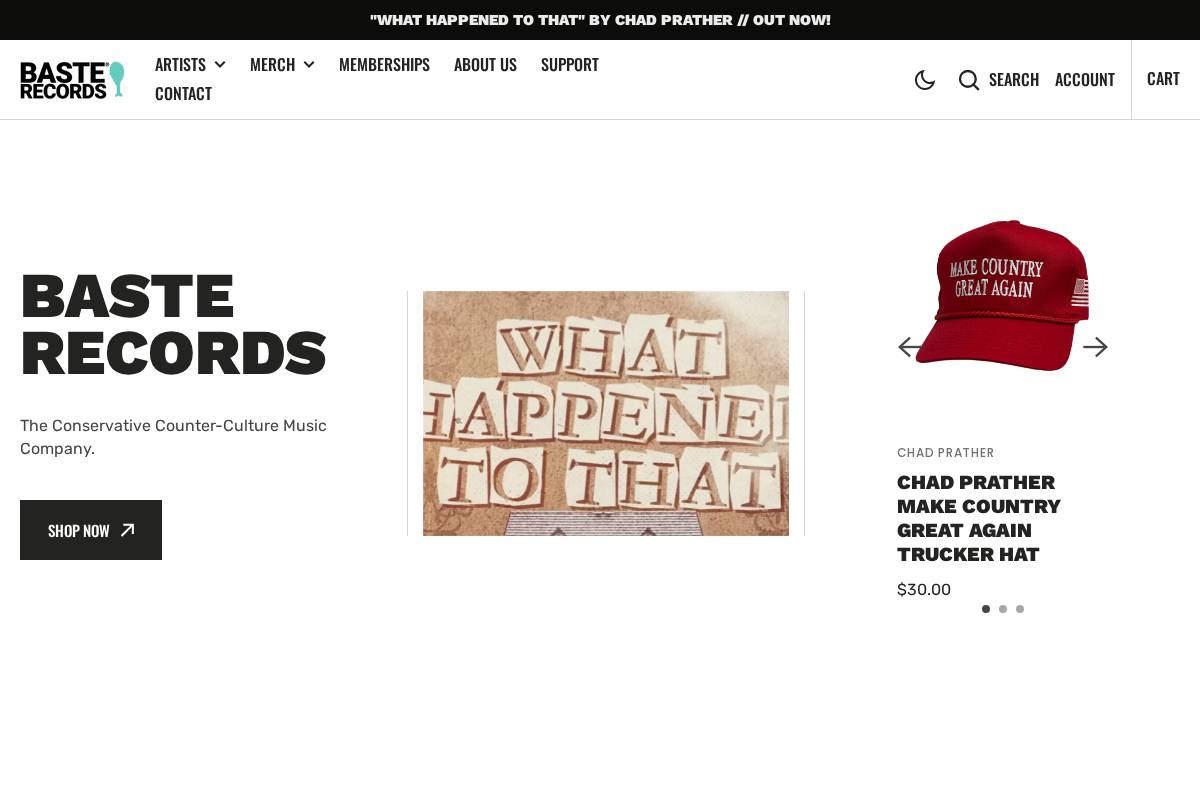Open search using the magnifying glass icon
The width and height of the screenshot is (1200, 800).
coord(968,80)
